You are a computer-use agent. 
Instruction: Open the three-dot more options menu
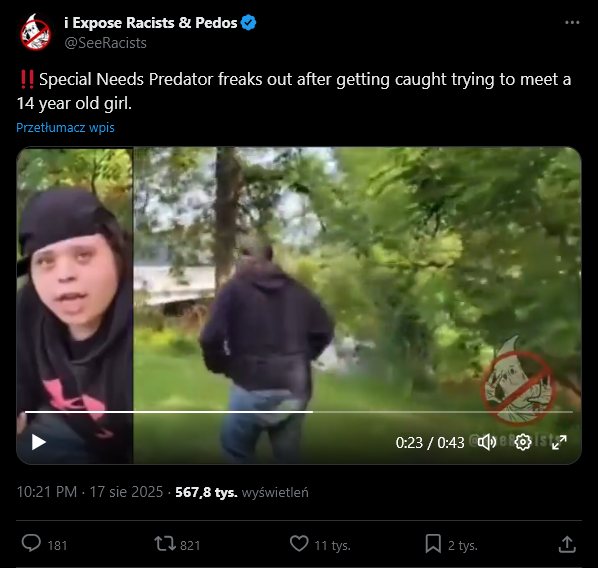[x=572, y=23]
